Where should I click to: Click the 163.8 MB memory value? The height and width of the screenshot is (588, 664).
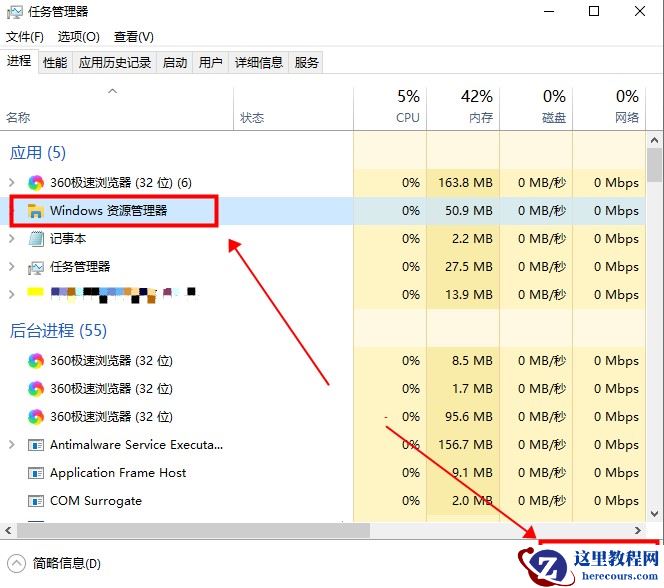tap(465, 183)
